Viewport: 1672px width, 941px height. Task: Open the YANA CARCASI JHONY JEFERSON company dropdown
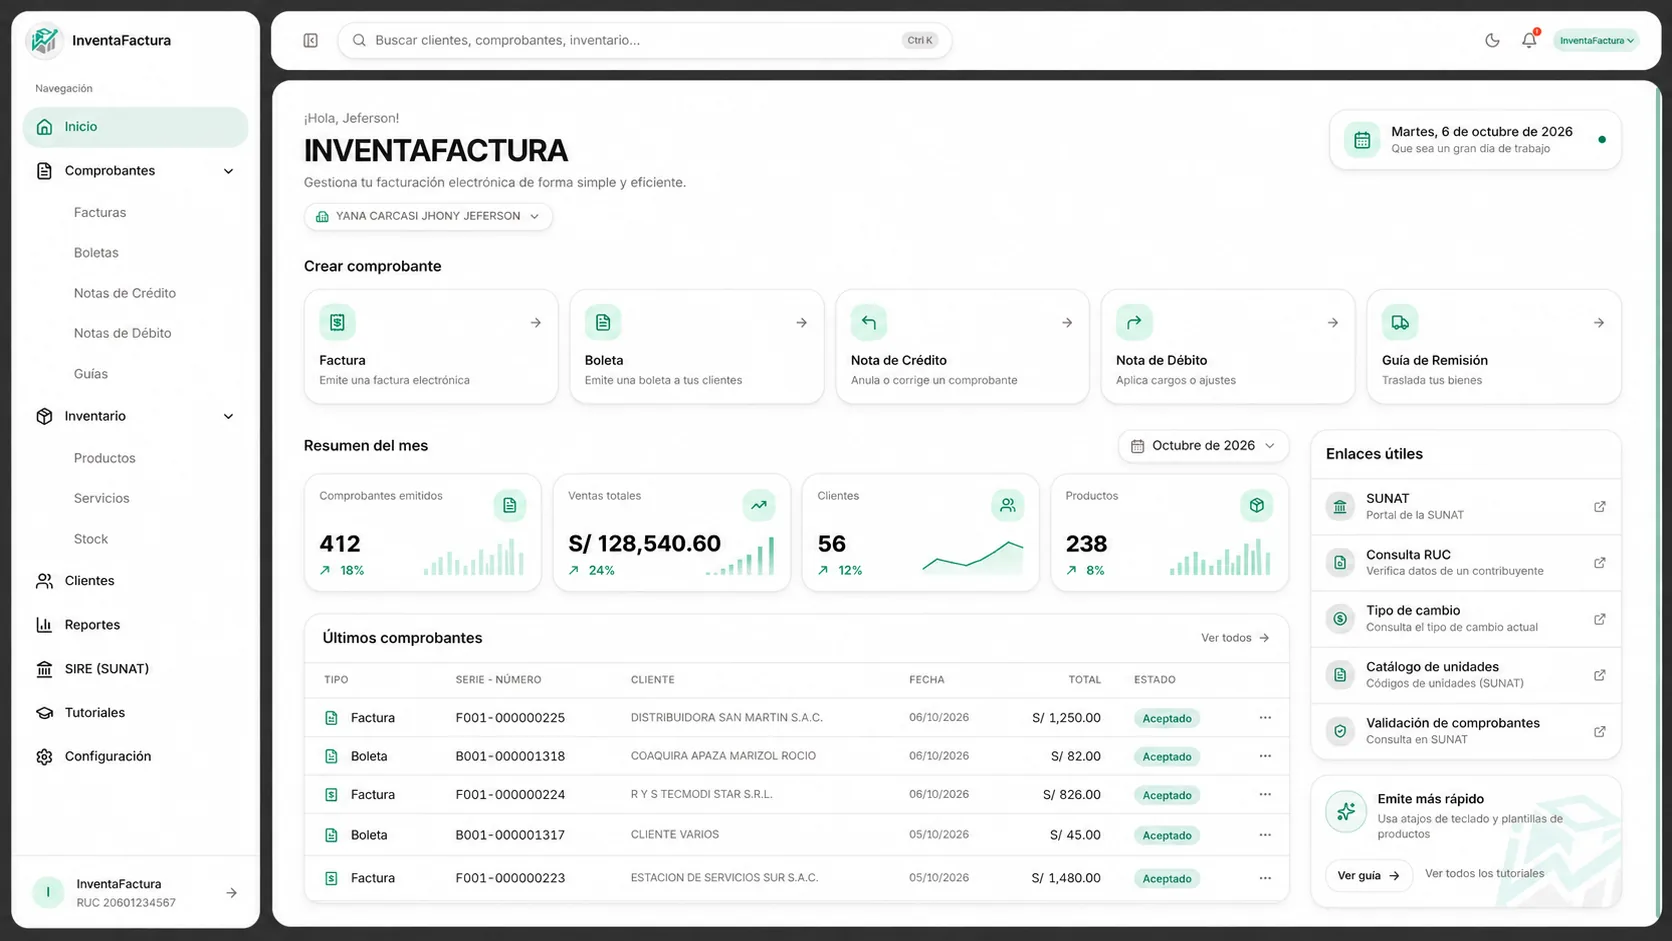428,216
